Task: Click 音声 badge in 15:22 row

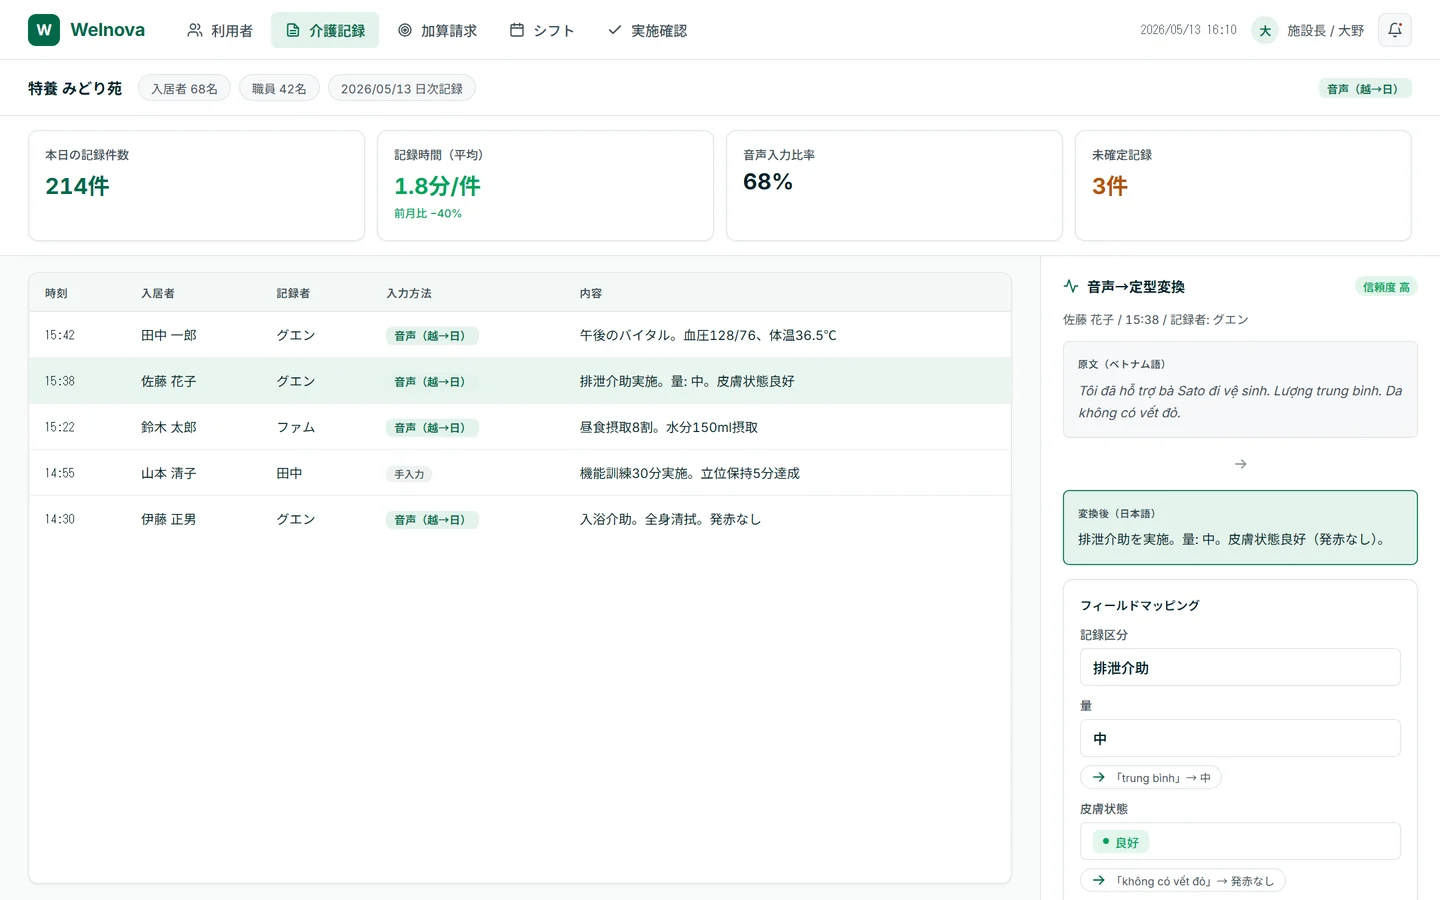Action: click(432, 428)
